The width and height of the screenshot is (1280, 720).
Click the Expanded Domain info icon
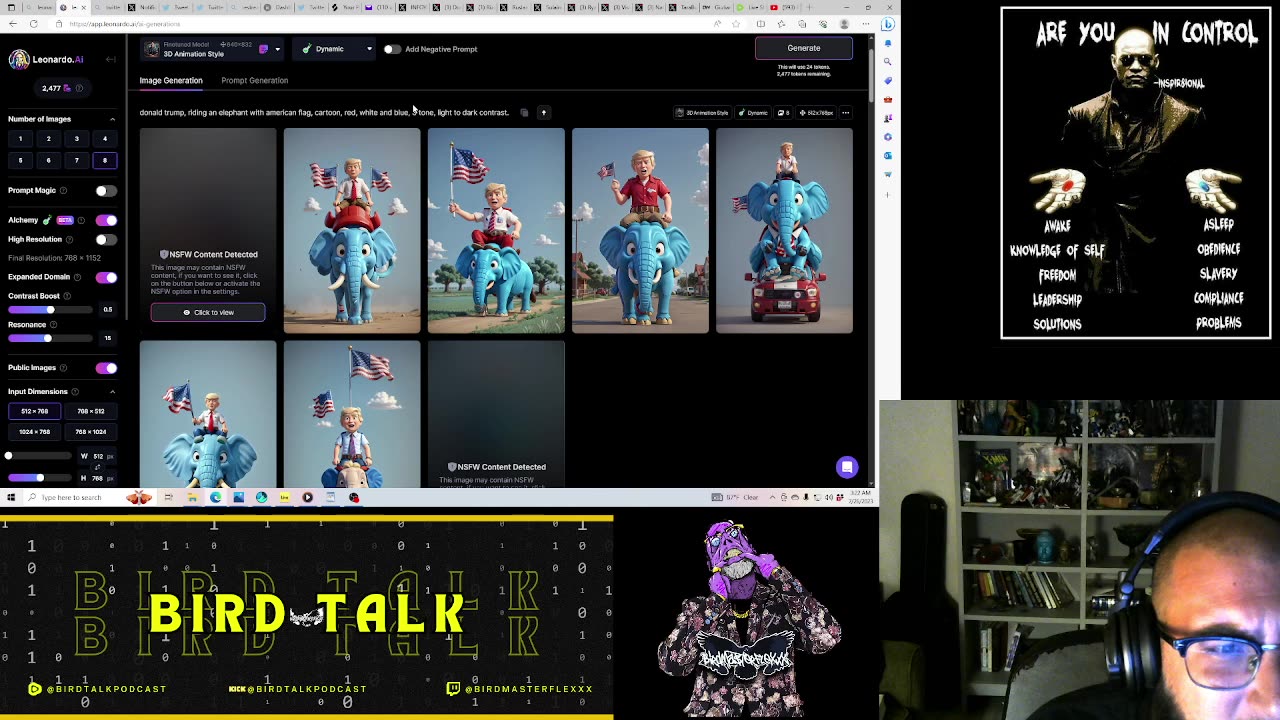click(78, 277)
